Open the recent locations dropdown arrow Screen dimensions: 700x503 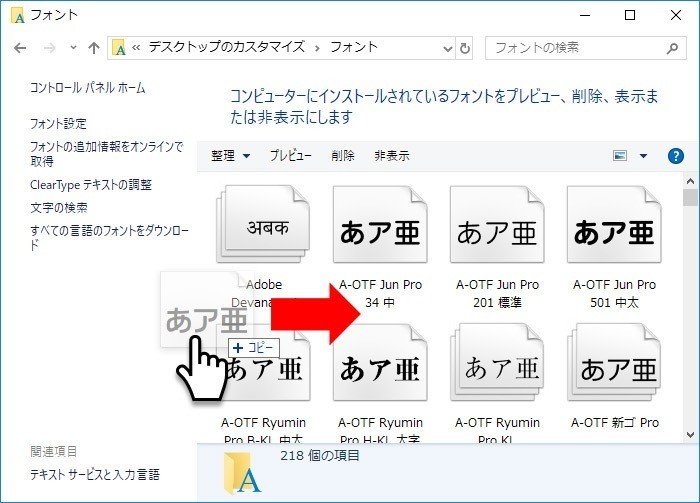[x=72, y=48]
